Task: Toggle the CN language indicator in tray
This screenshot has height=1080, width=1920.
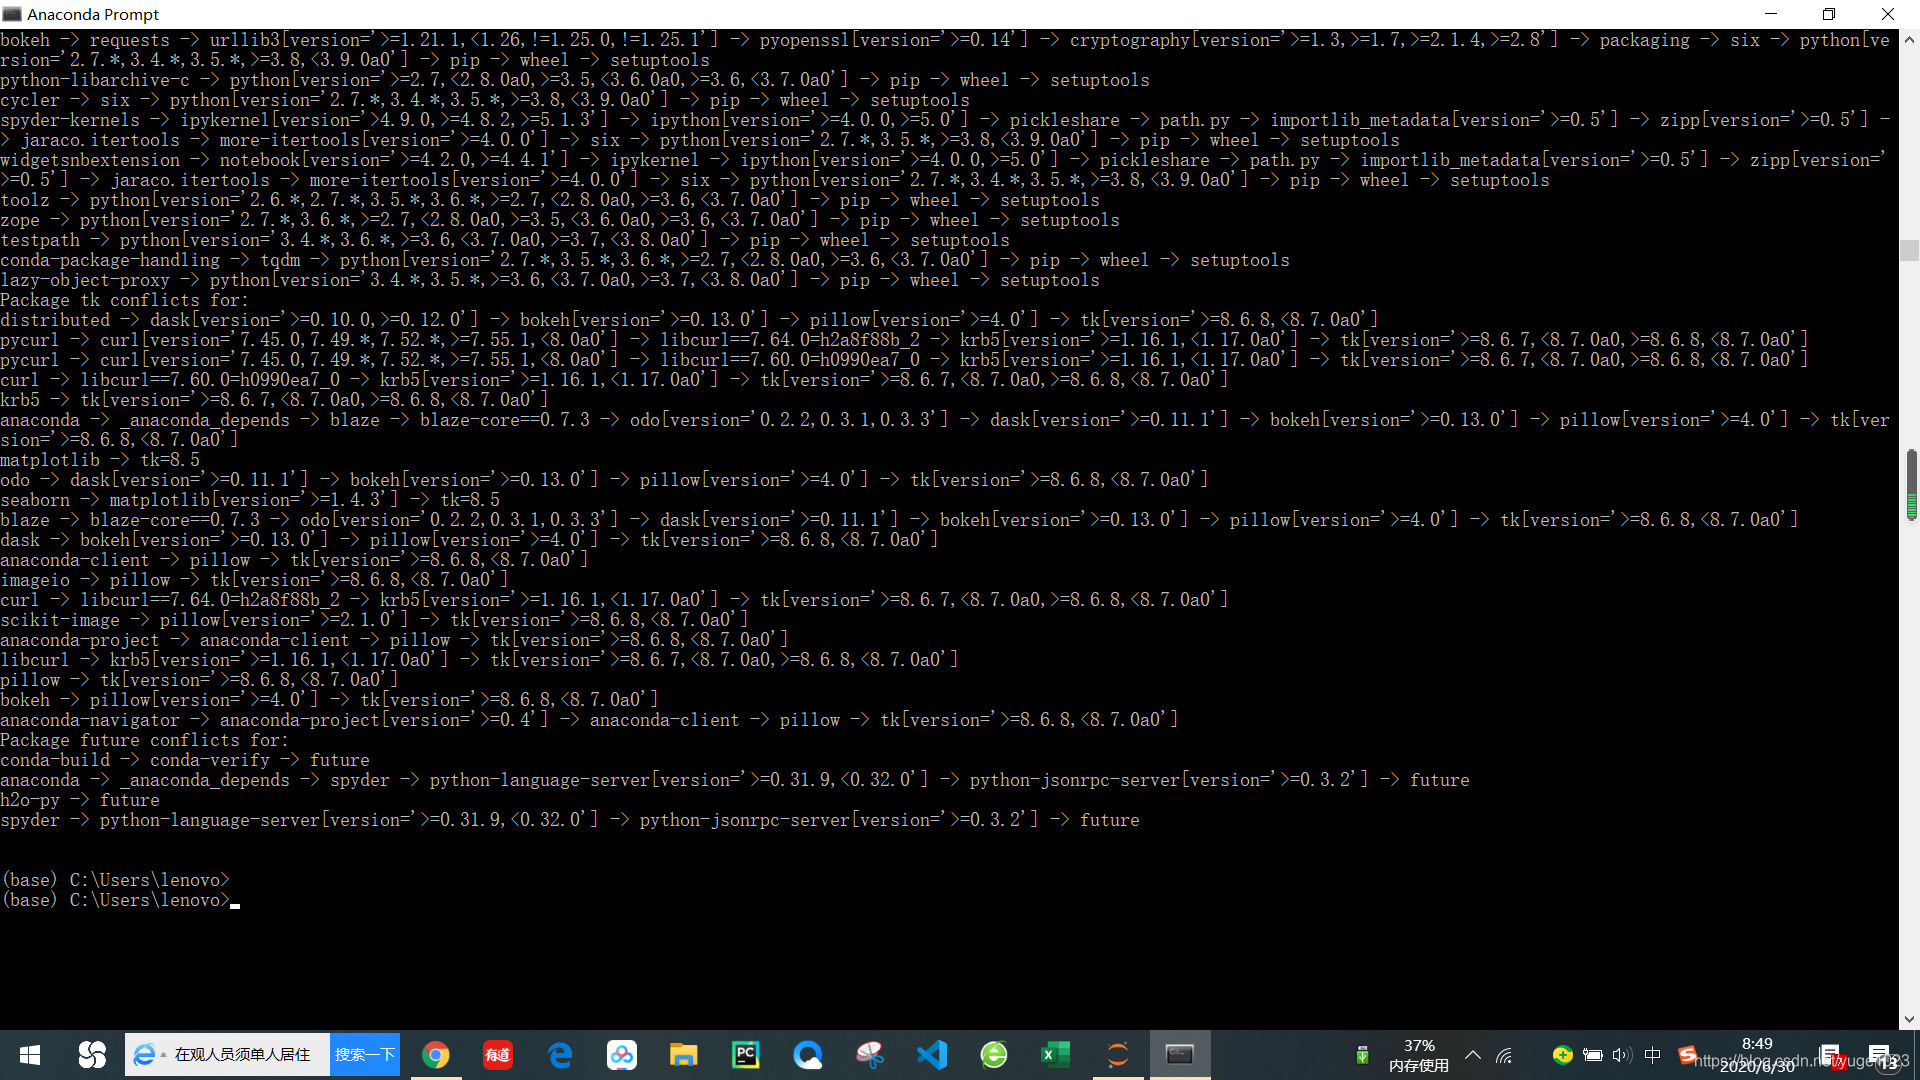Action: (1651, 1059)
